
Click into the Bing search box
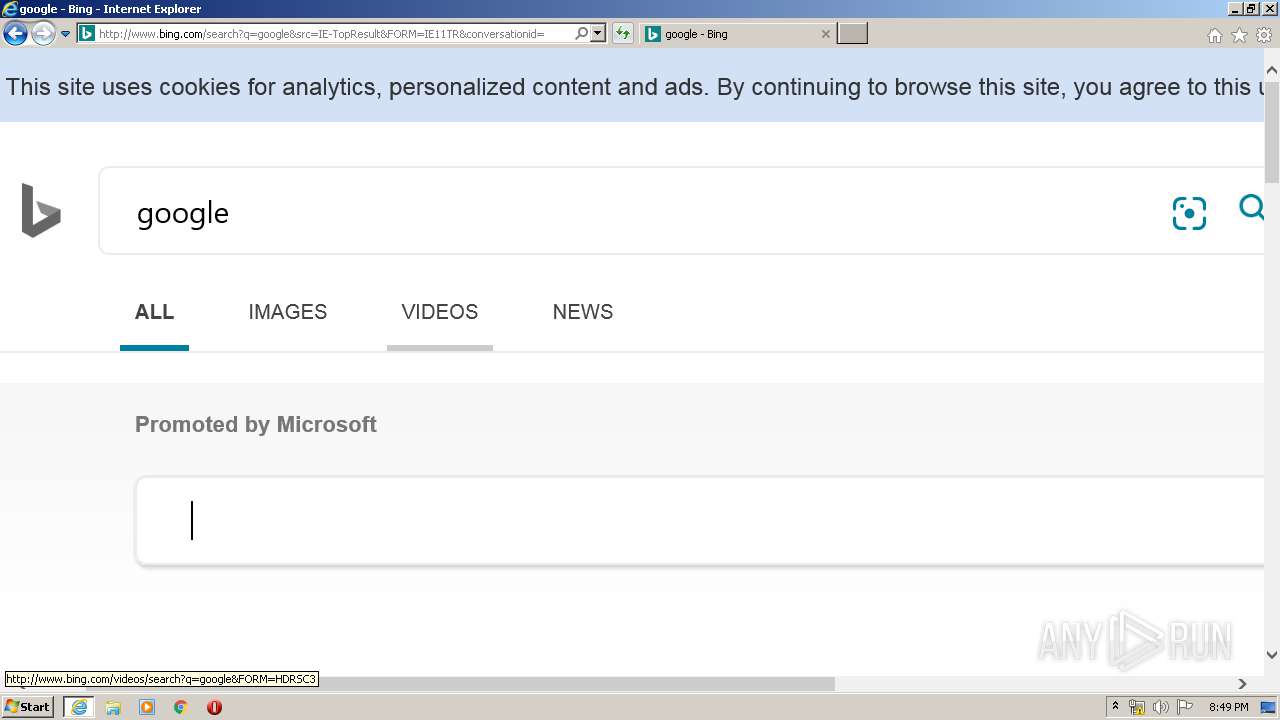[640, 213]
